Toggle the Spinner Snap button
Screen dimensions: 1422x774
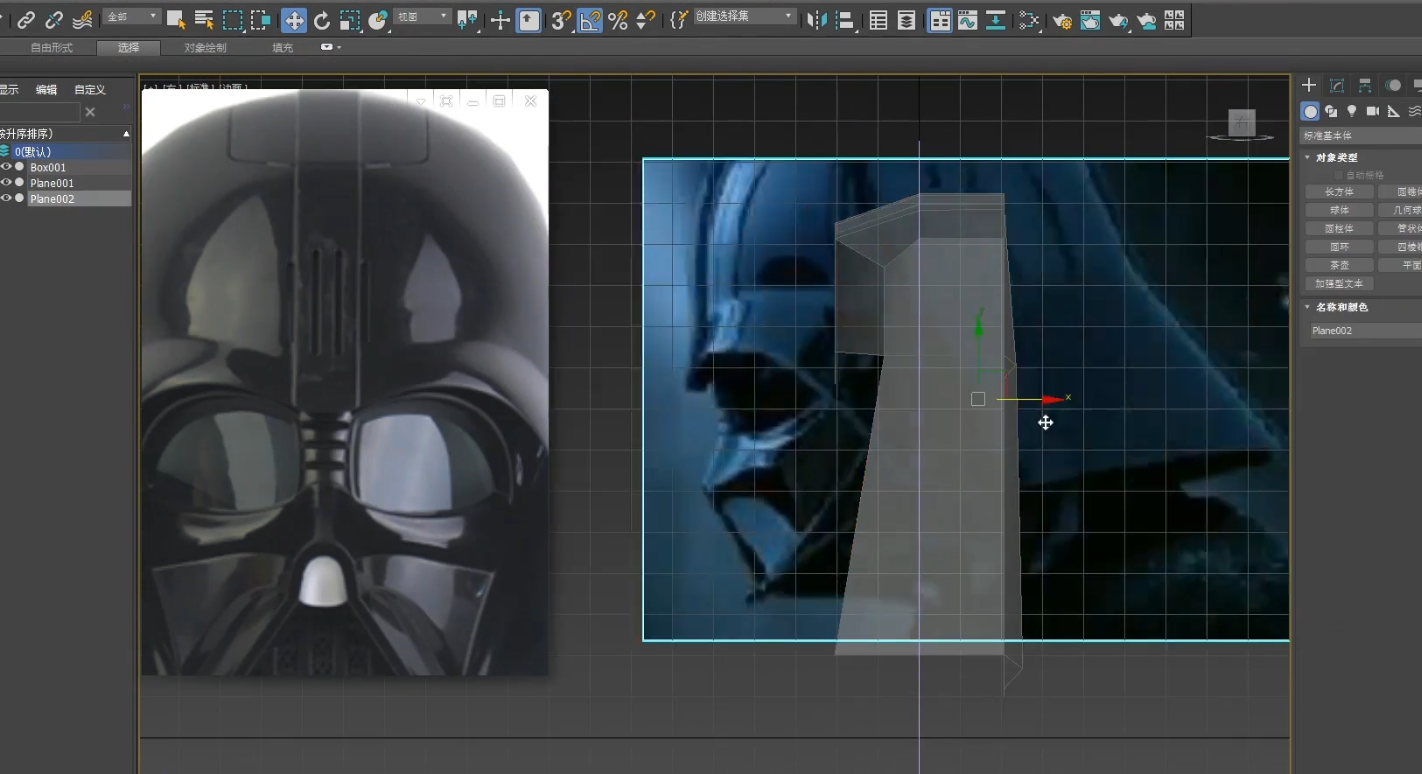(646, 19)
